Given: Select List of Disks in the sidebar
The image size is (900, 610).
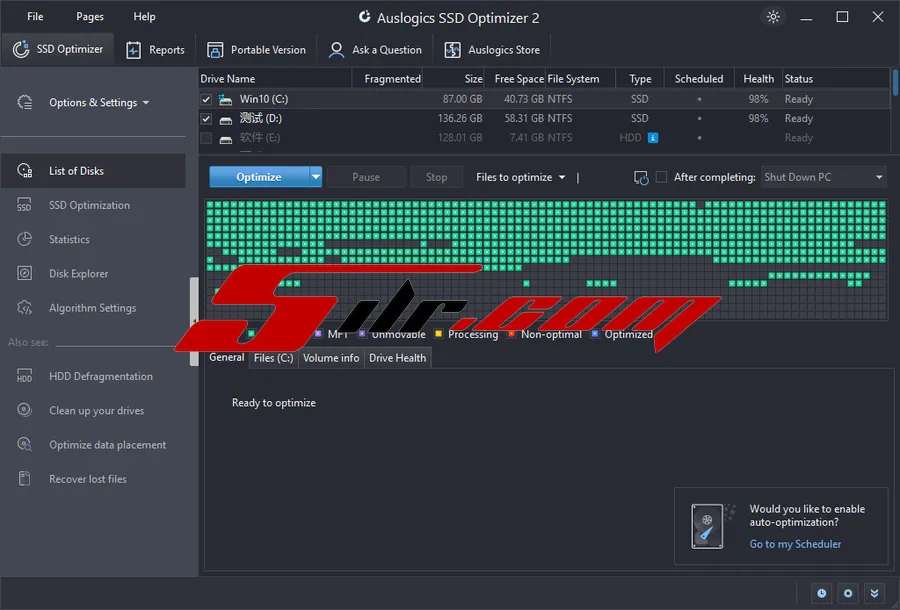Looking at the screenshot, I should (93, 170).
